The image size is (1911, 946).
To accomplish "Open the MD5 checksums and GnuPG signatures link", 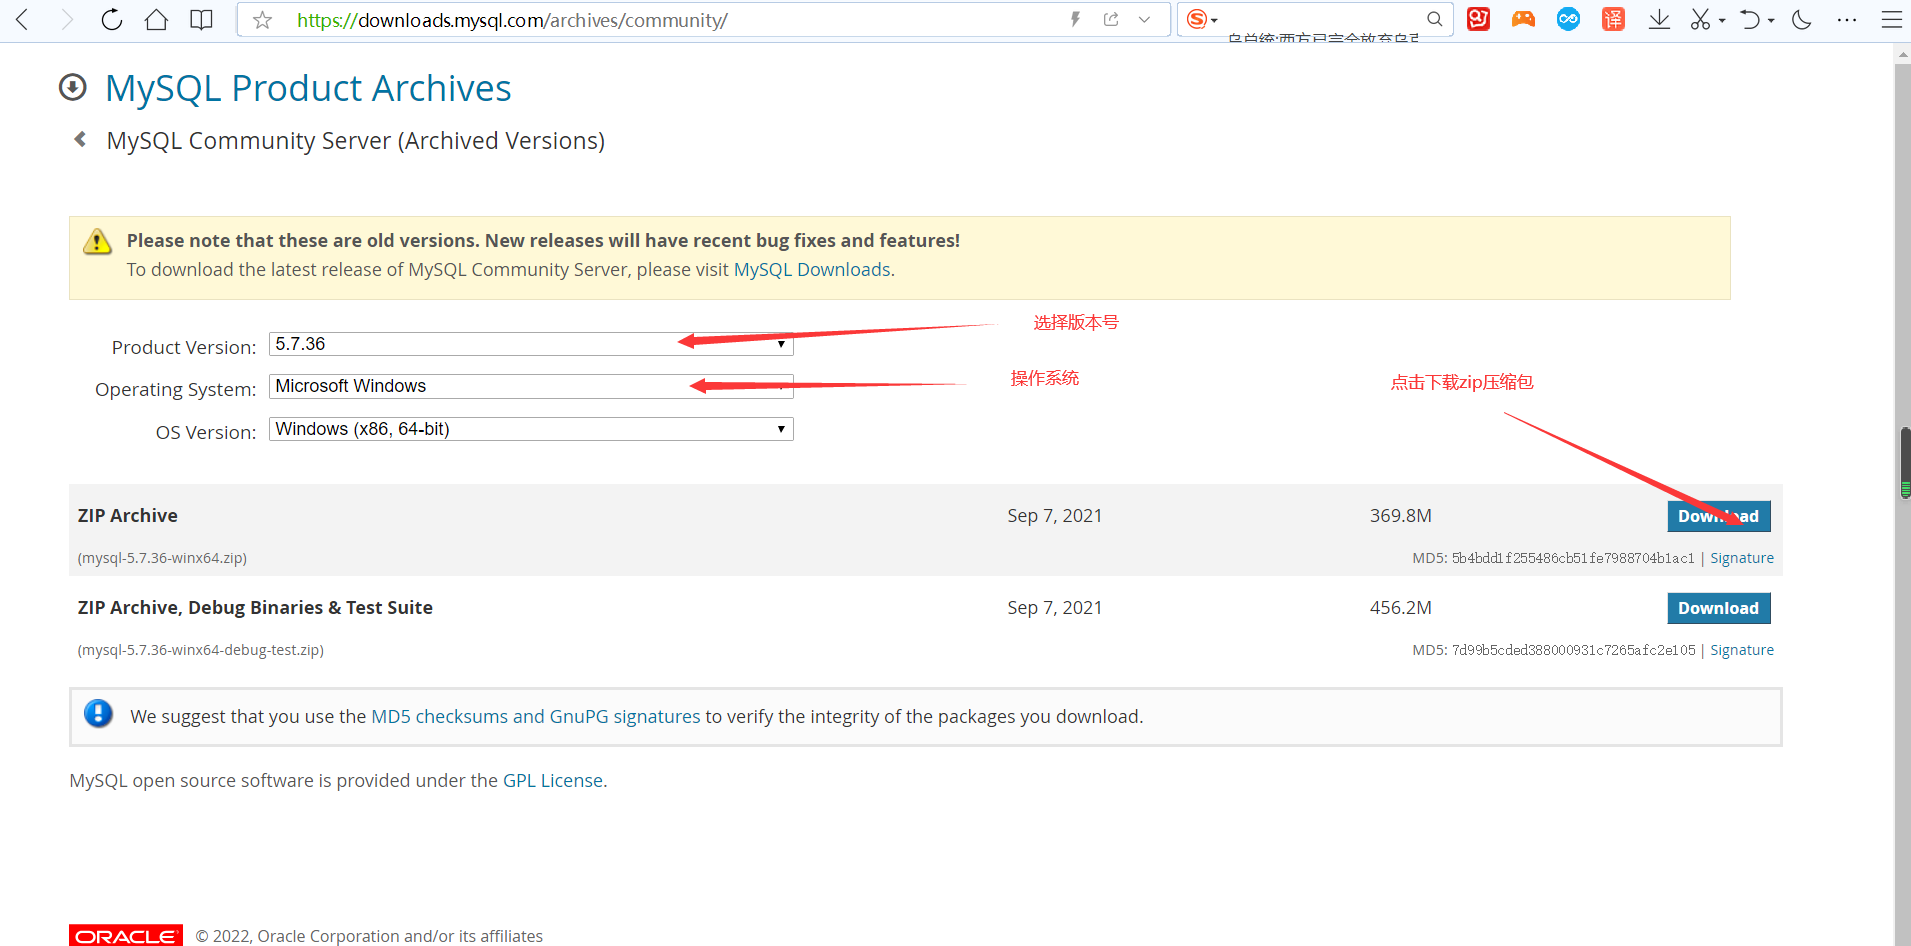I will [x=536, y=716].
